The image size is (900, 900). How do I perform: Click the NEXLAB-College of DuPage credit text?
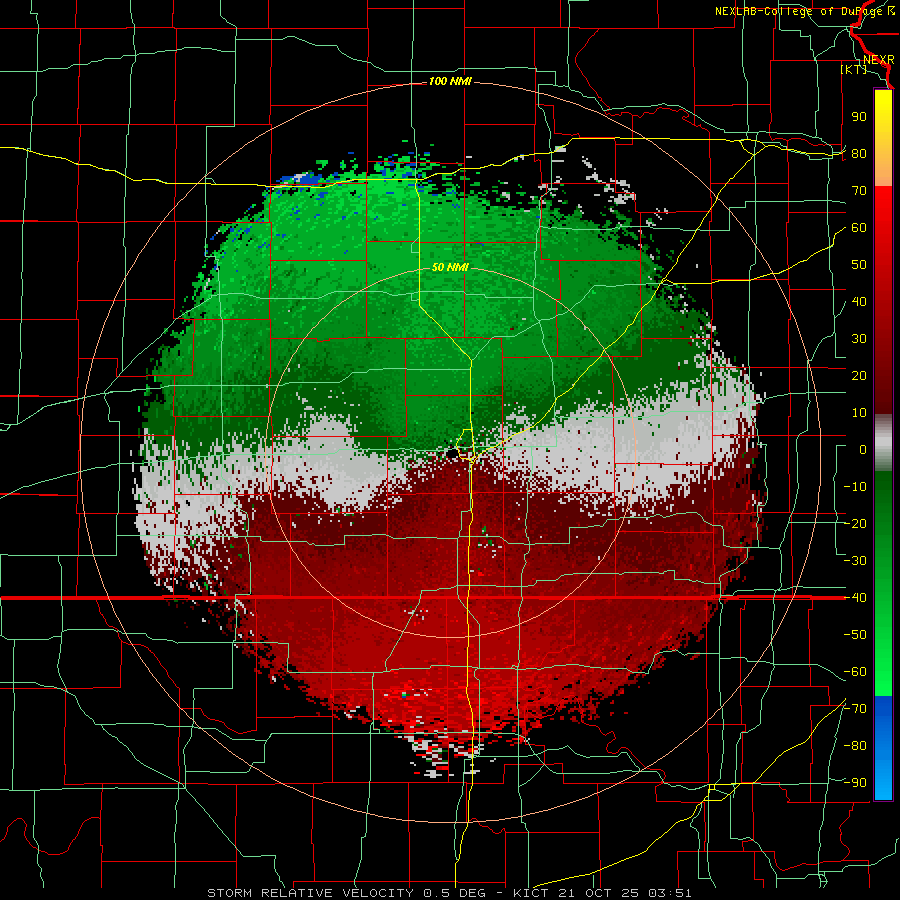click(x=804, y=11)
